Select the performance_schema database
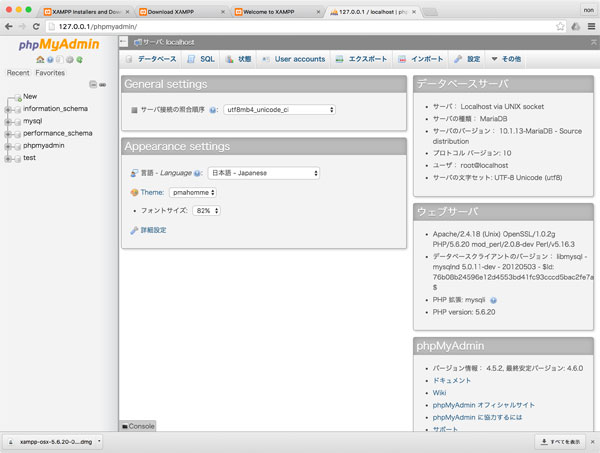The image size is (600, 453). pyautogui.click(x=58, y=133)
